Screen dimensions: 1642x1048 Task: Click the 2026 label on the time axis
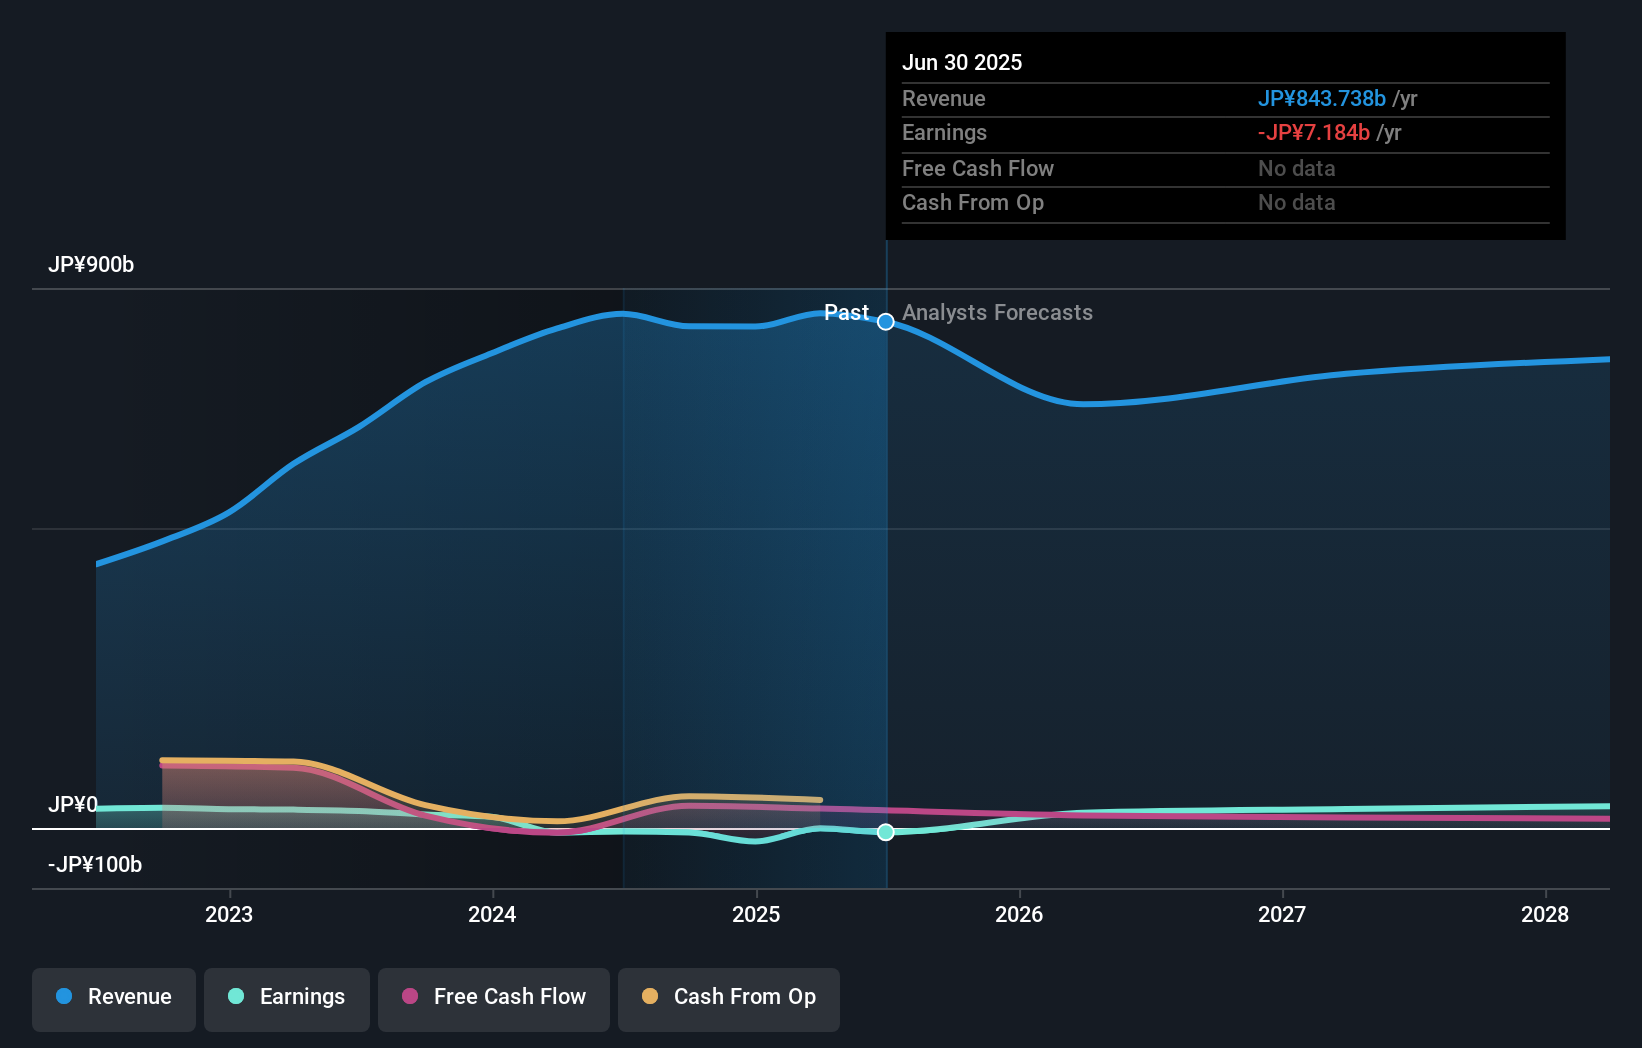click(x=1019, y=913)
